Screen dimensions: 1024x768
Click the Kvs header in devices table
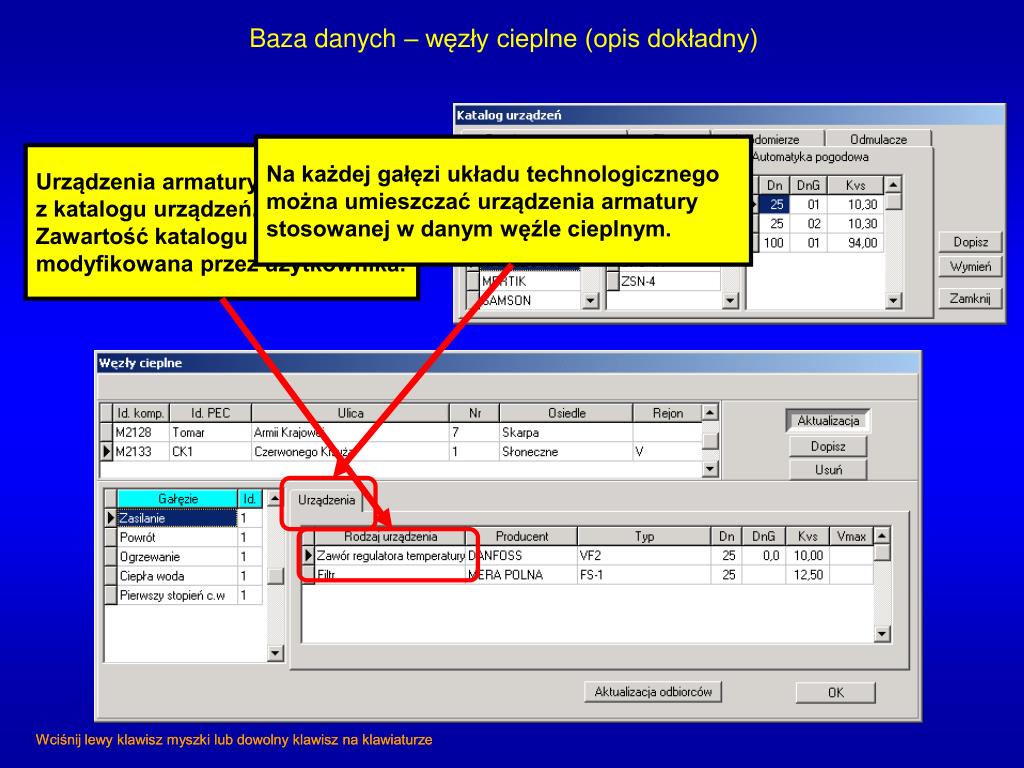pos(808,536)
